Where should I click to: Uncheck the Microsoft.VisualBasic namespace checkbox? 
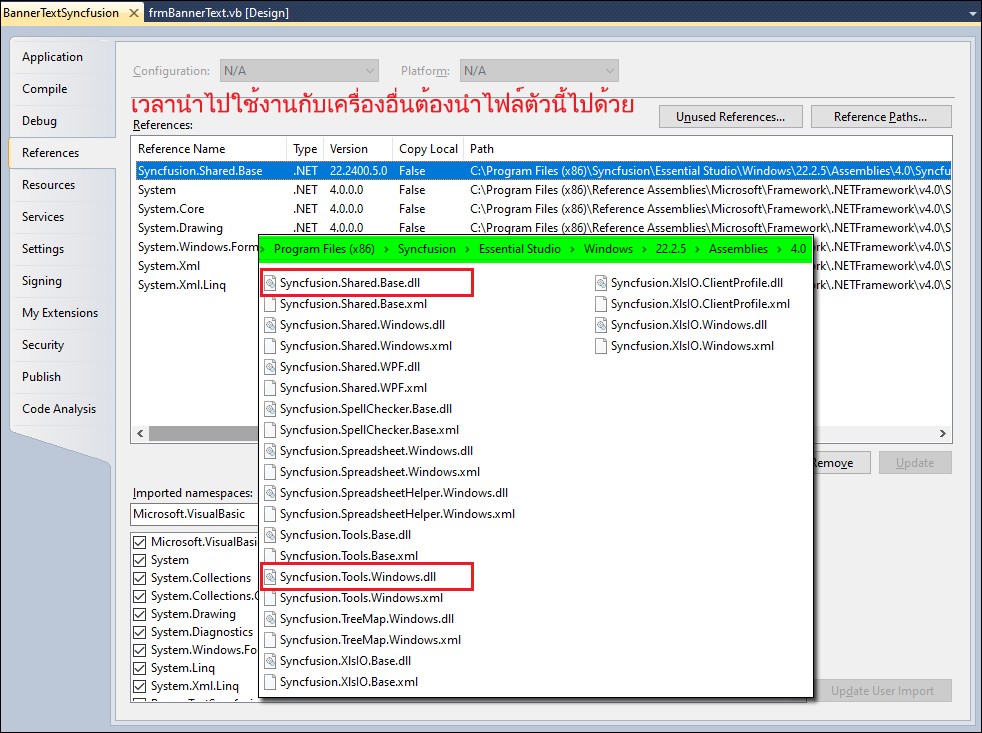click(139, 542)
